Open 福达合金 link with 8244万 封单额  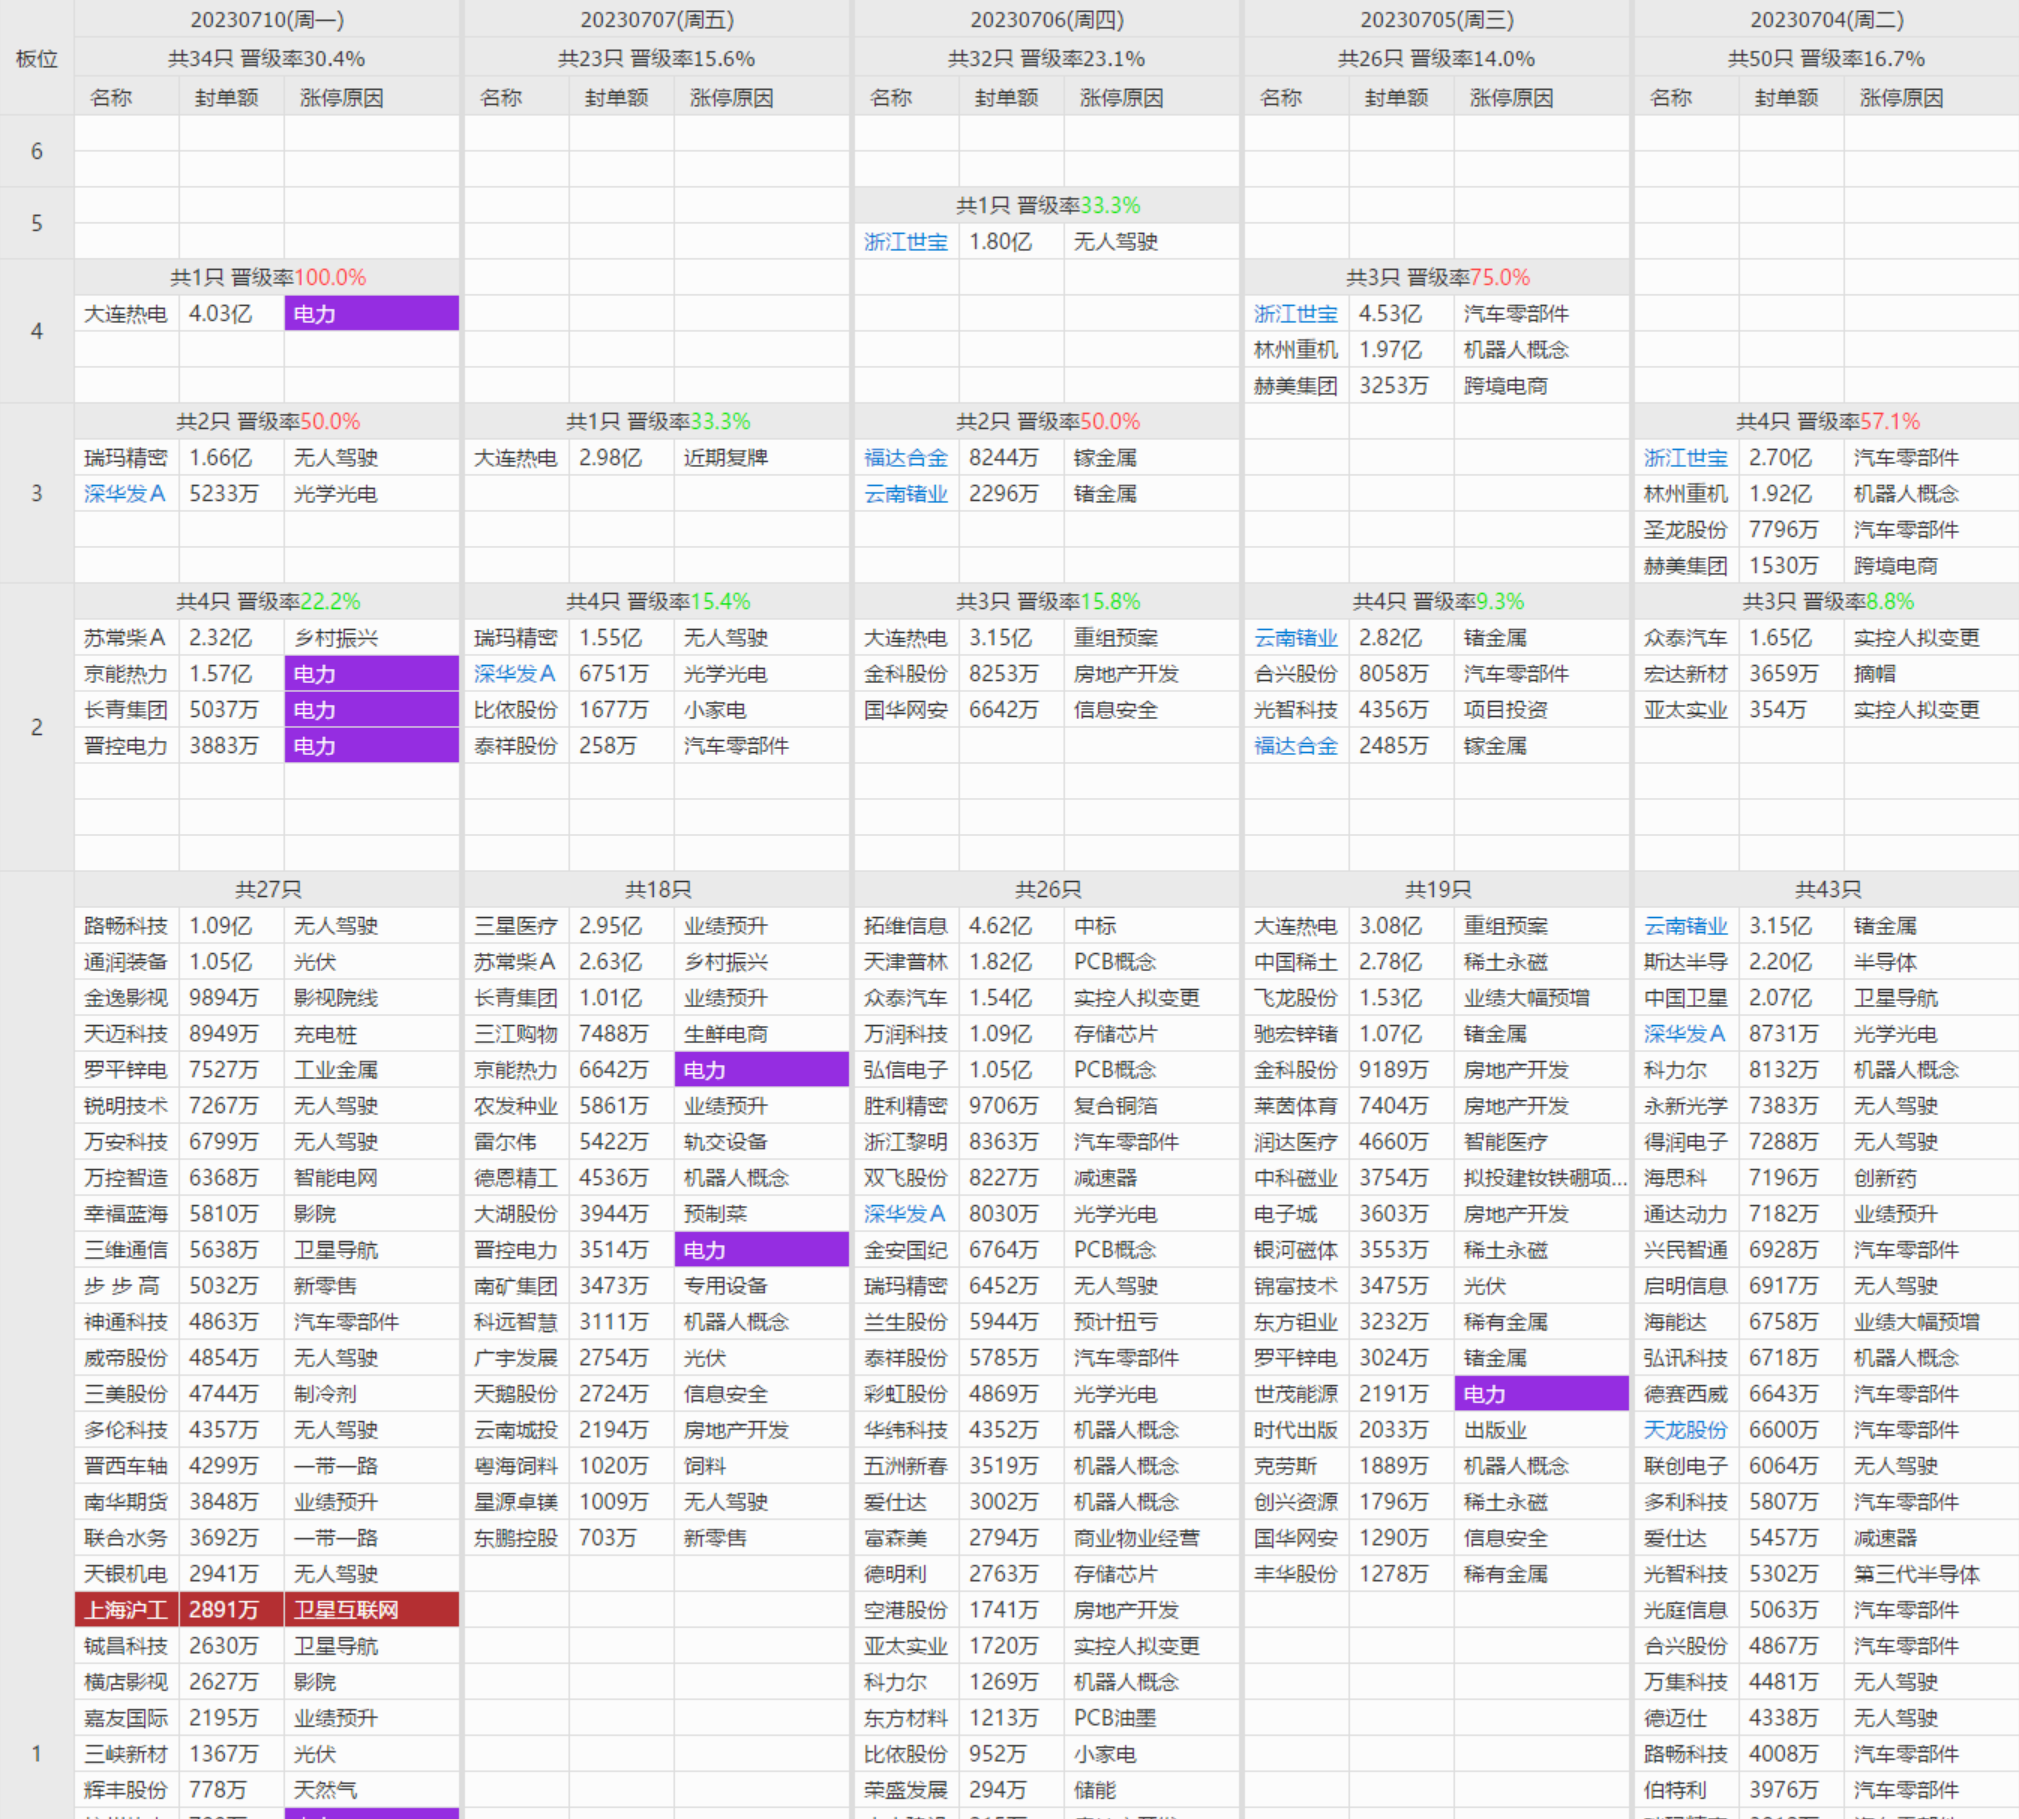pos(906,458)
